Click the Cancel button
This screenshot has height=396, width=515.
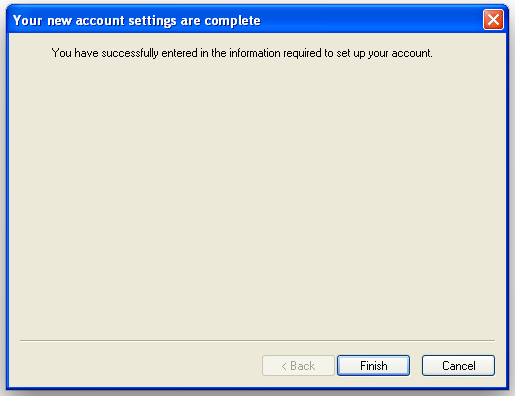coord(458,365)
